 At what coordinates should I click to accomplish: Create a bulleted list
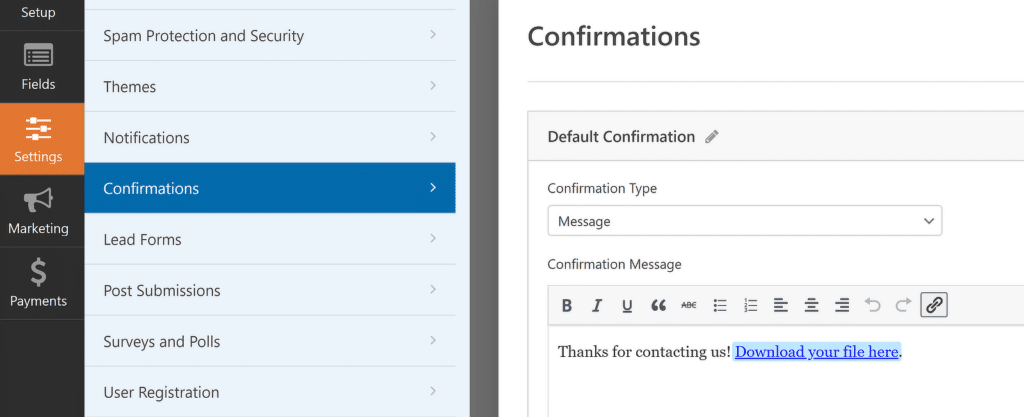pyautogui.click(x=720, y=305)
